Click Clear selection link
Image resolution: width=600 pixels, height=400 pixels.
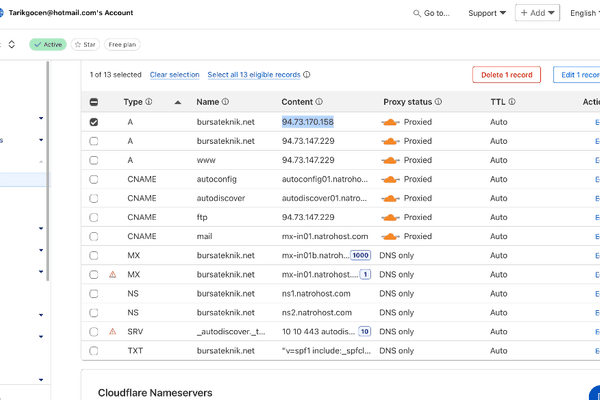click(x=174, y=75)
